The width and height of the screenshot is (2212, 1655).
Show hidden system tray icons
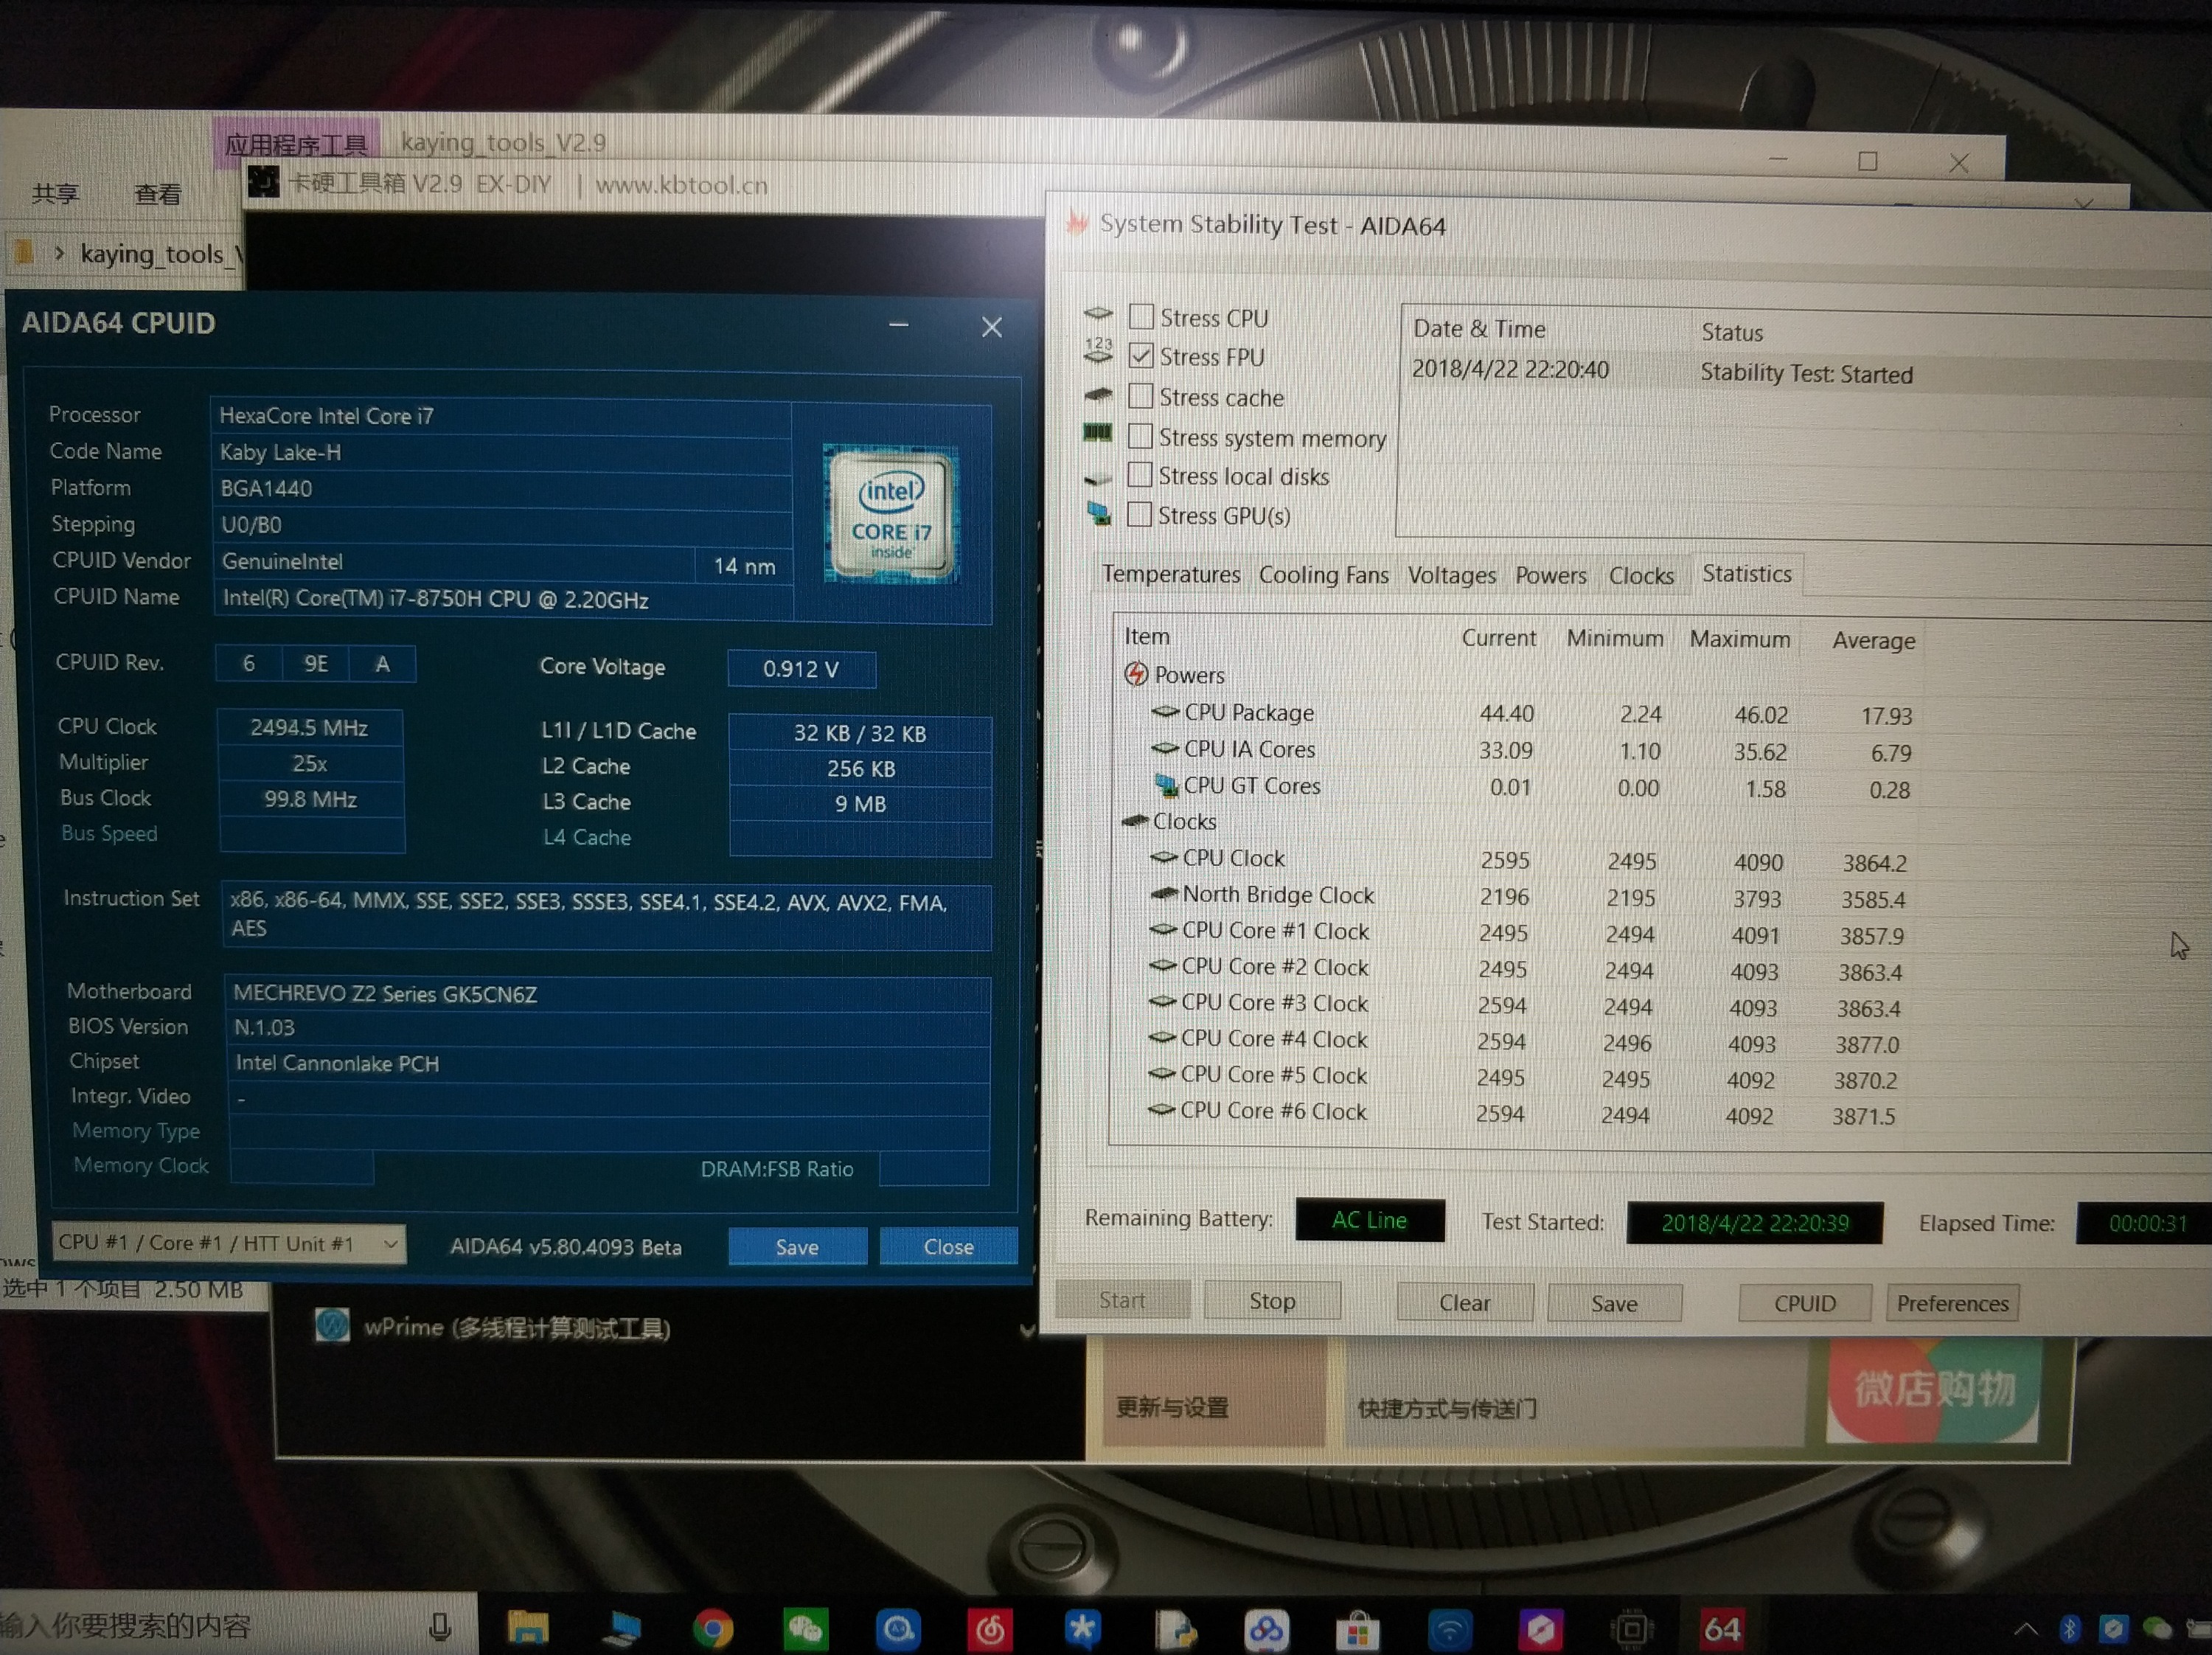[2025, 1628]
